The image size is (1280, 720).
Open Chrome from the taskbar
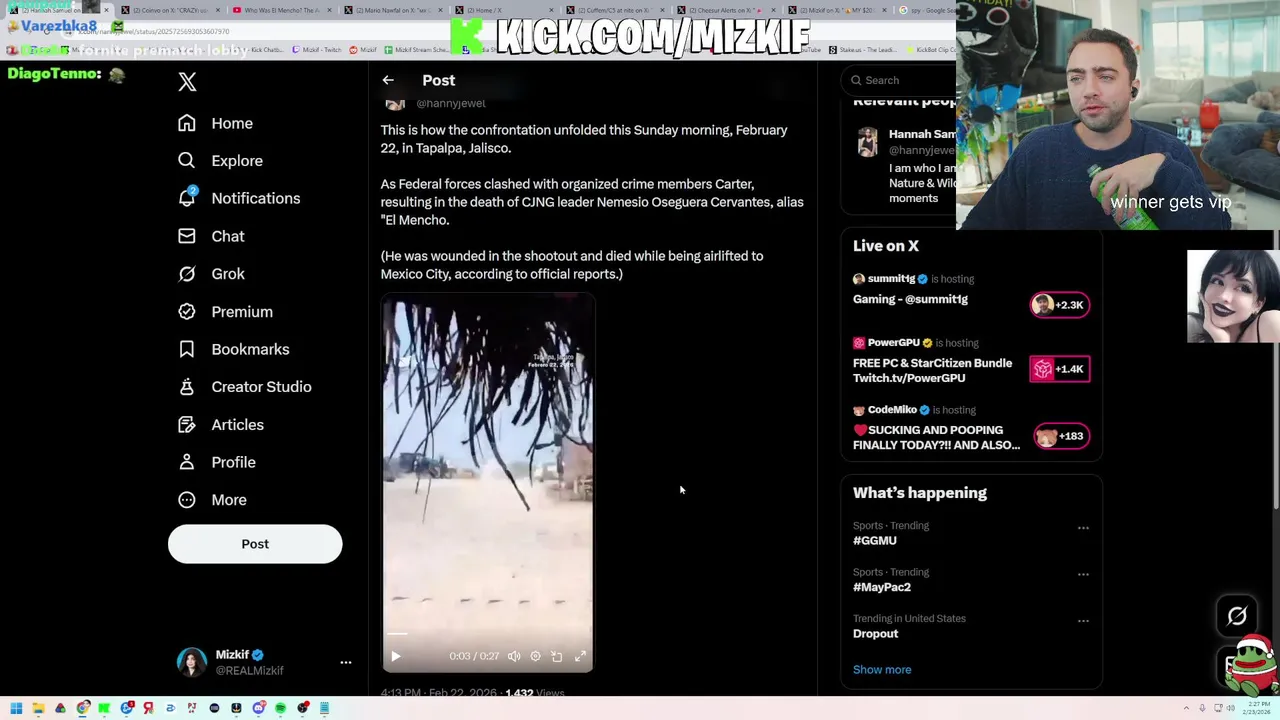(x=82, y=708)
